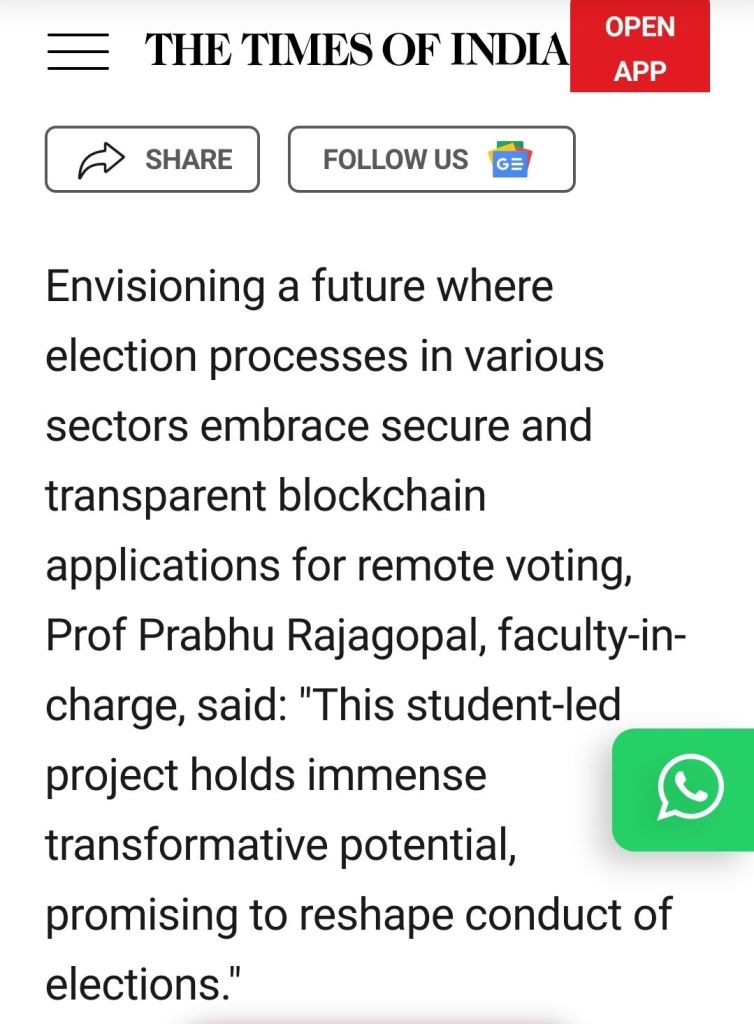Screen dimensions: 754x1024
Task: Click the share arrow icon
Action: click(x=101, y=159)
